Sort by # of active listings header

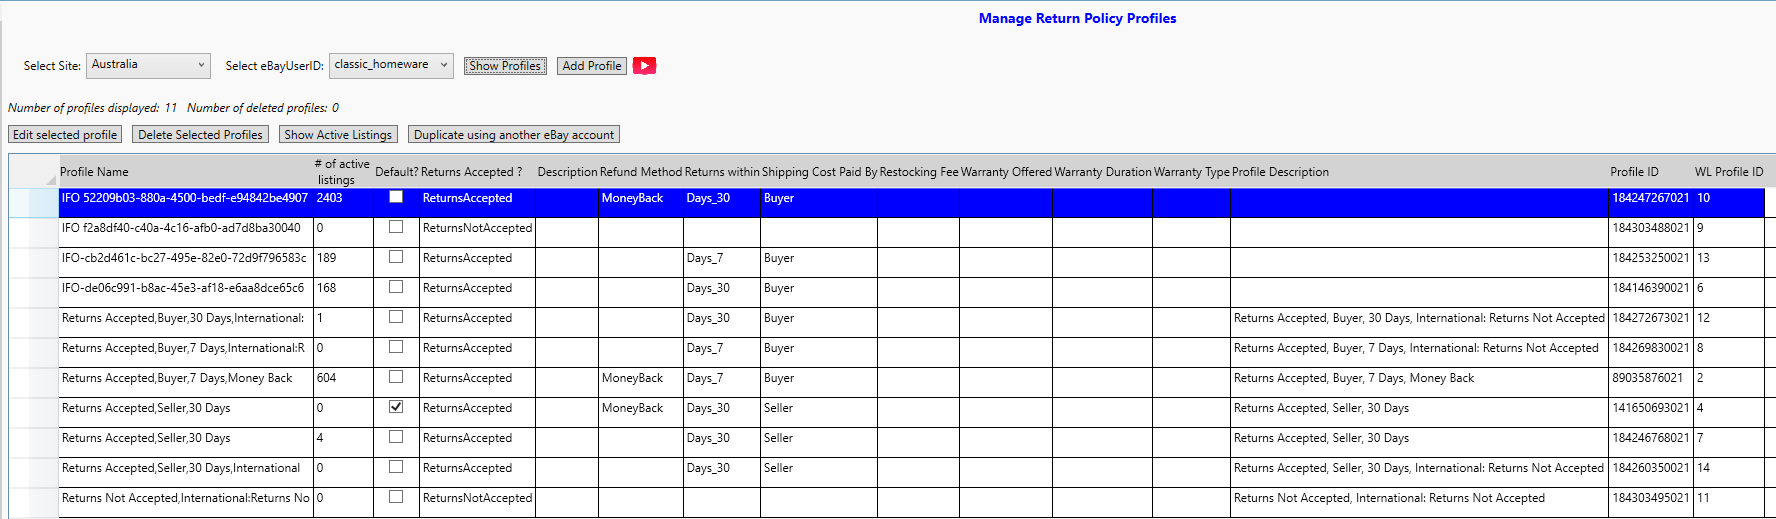click(342, 172)
